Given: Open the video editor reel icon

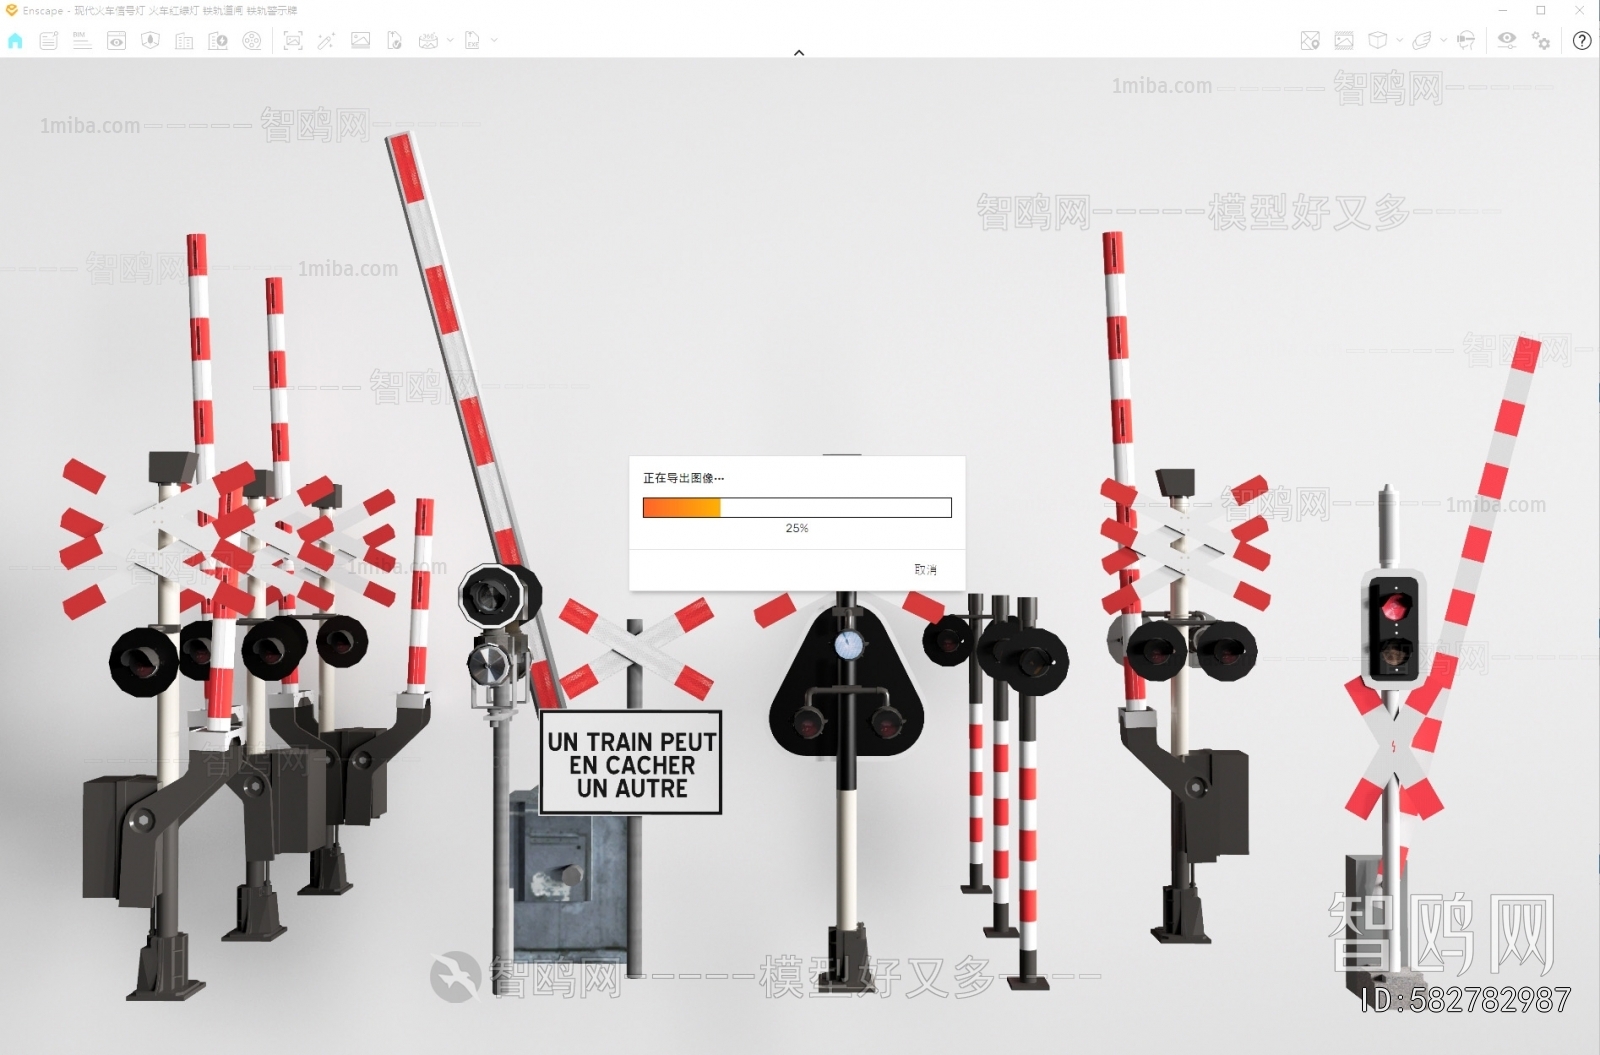Looking at the screenshot, I should (252, 41).
